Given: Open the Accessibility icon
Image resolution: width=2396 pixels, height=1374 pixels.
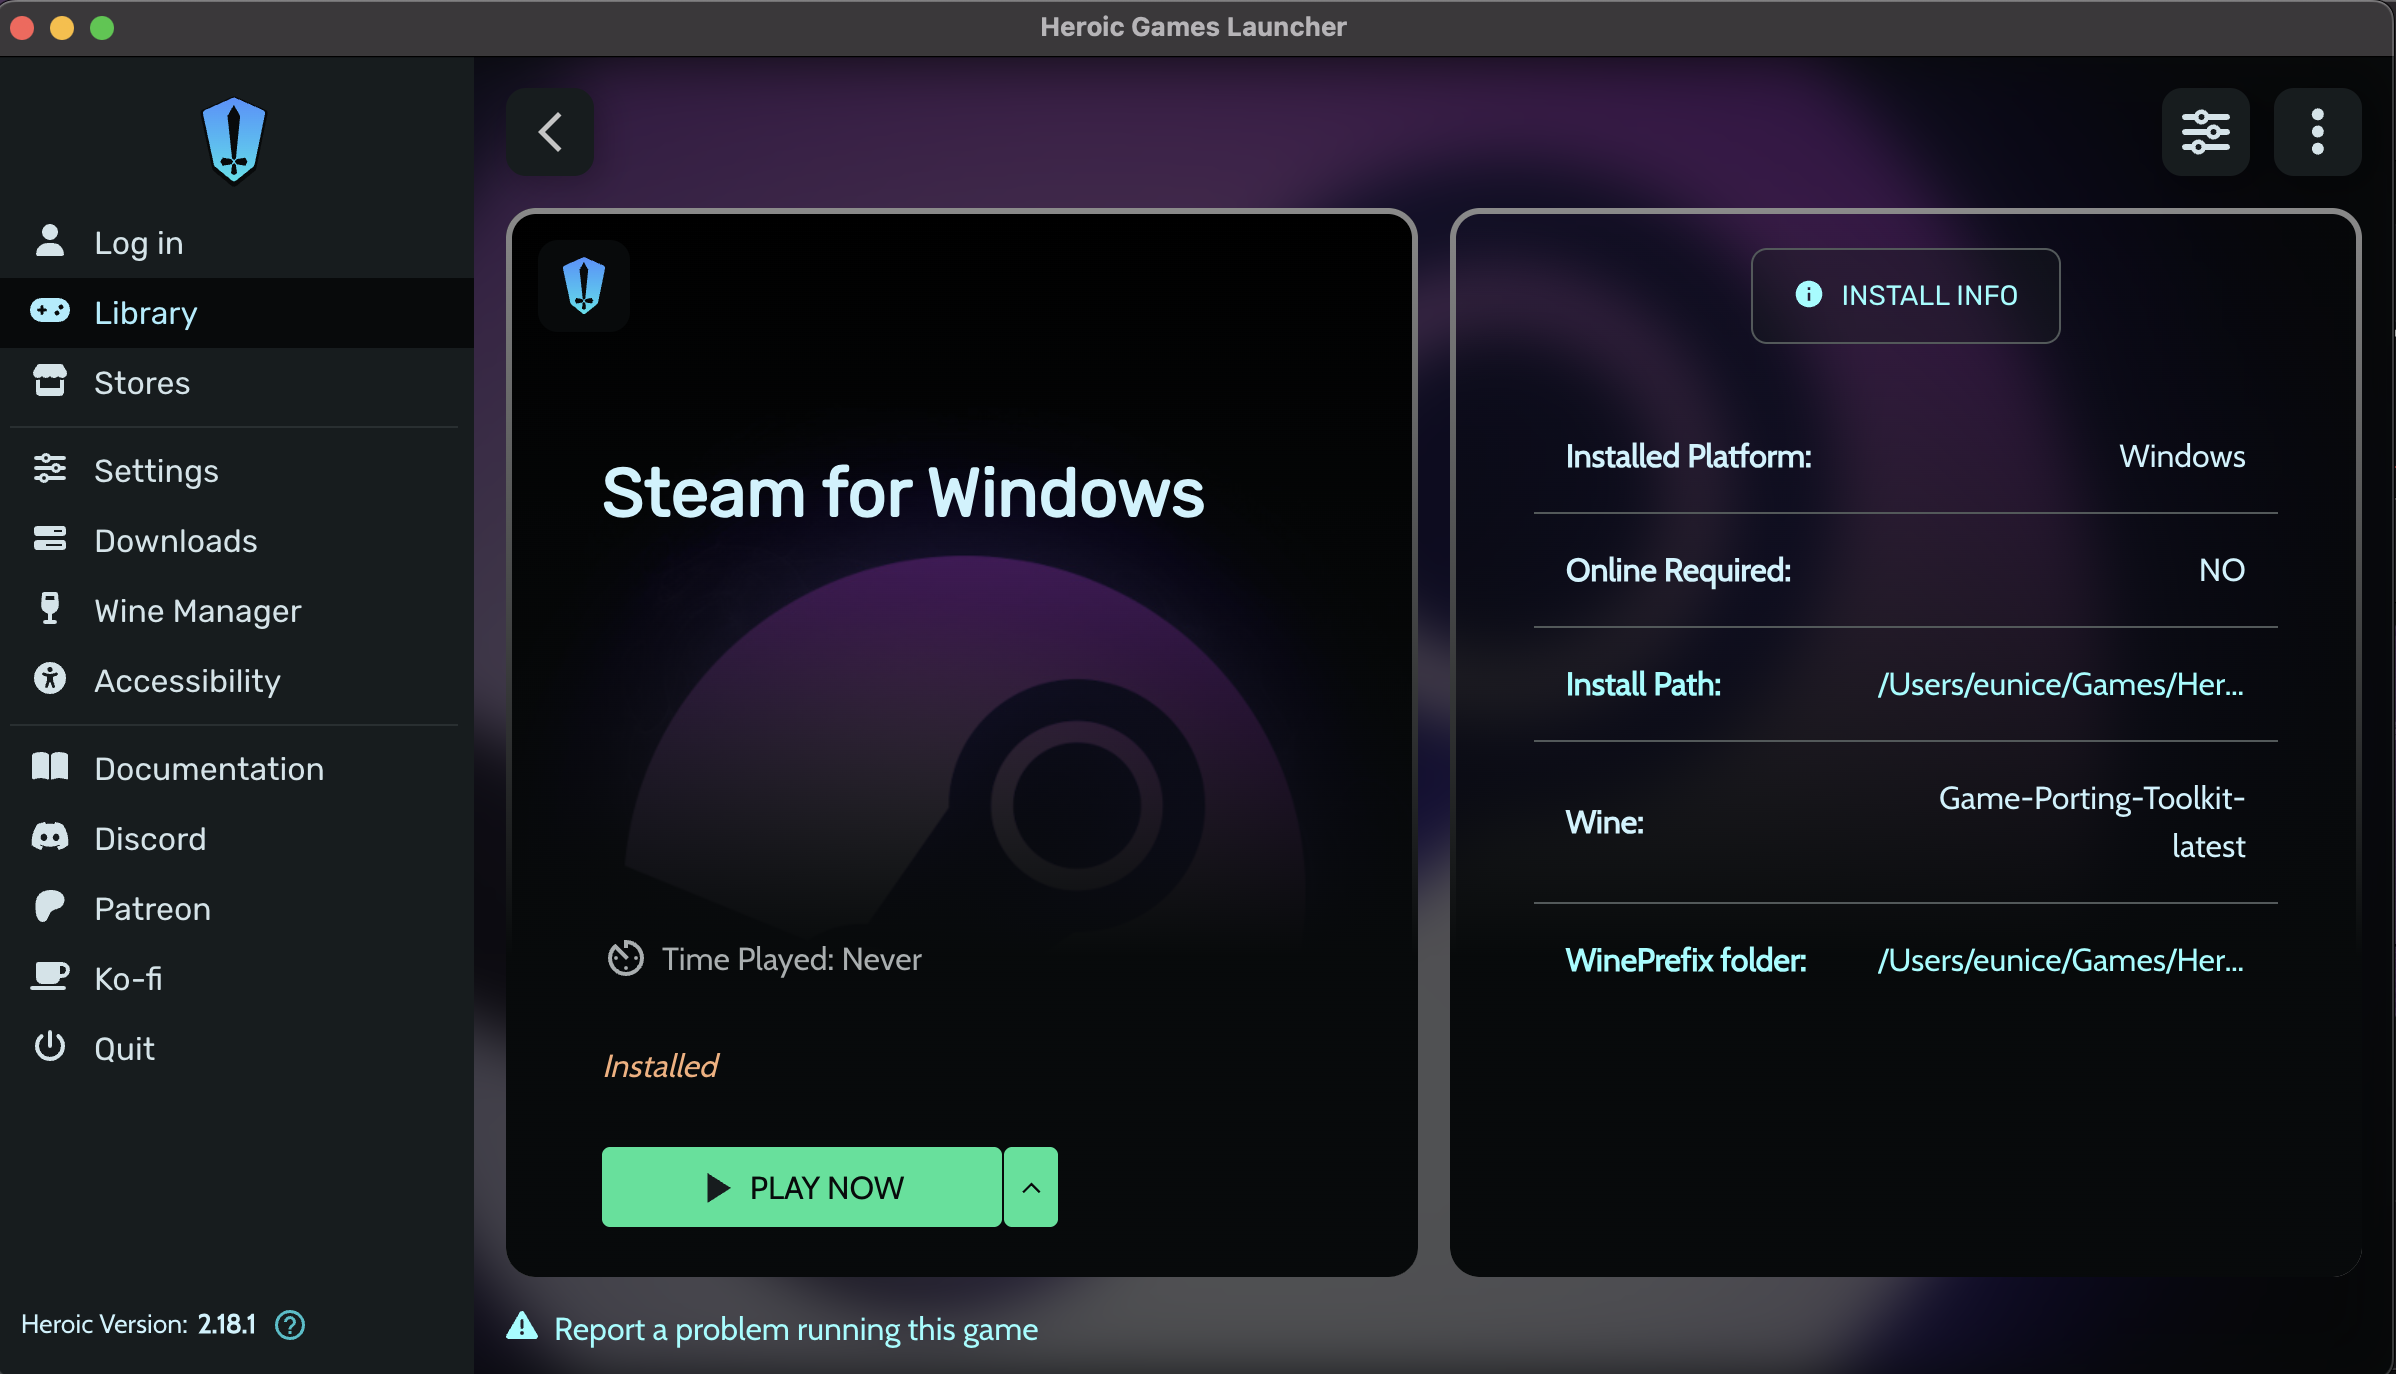Looking at the screenshot, I should (x=51, y=680).
